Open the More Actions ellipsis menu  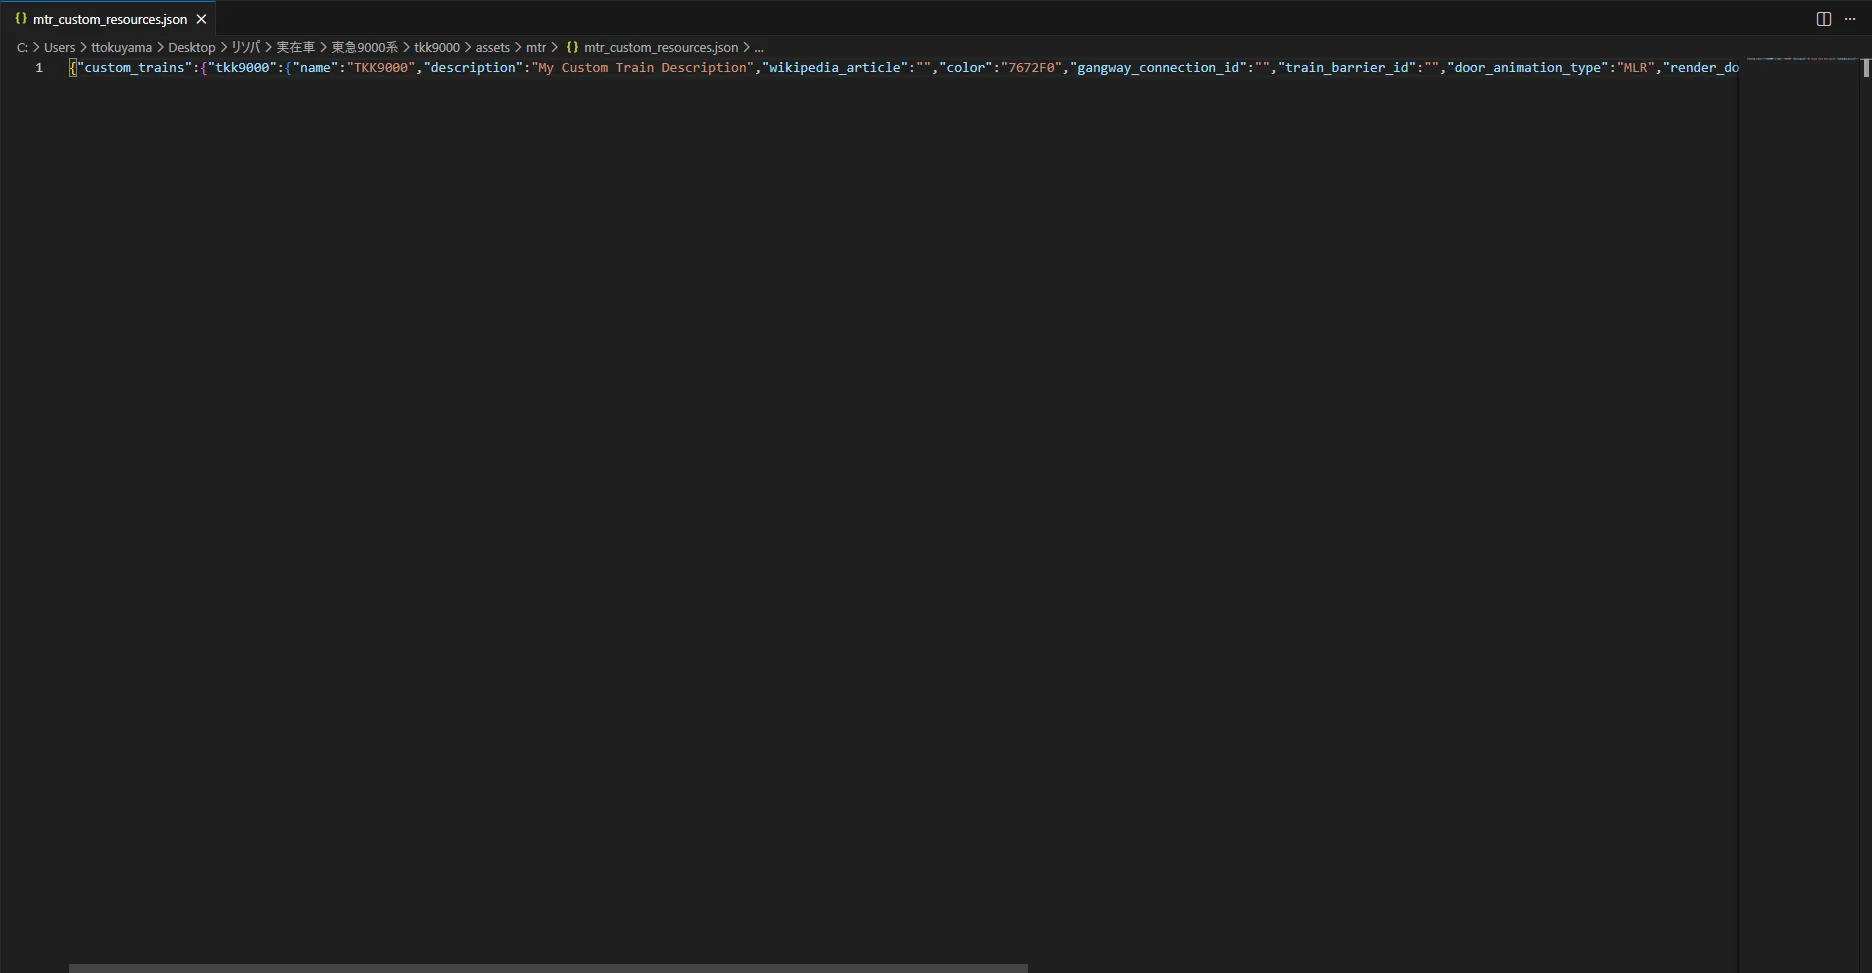(1850, 19)
